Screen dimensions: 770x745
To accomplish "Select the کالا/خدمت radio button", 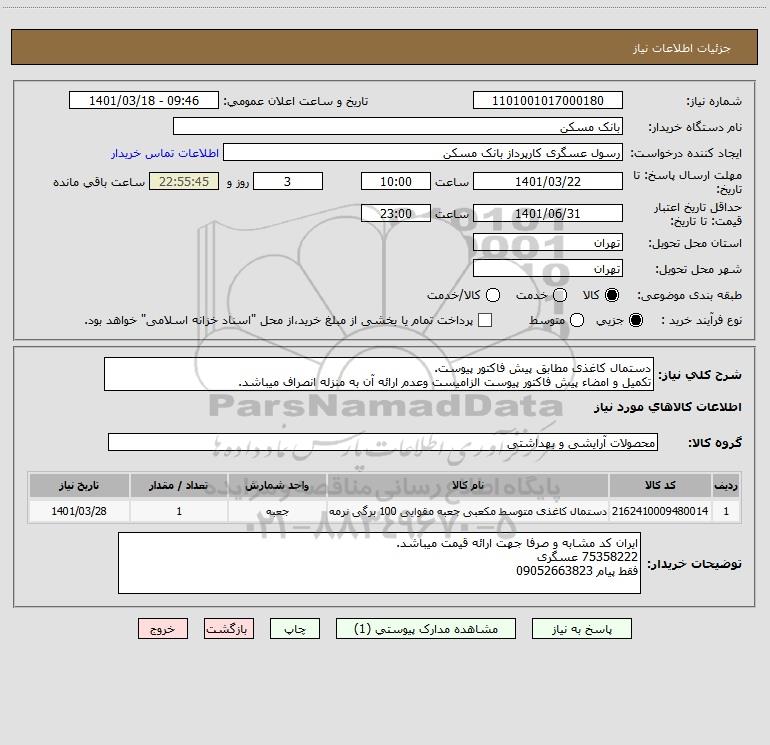I will (x=493, y=295).
